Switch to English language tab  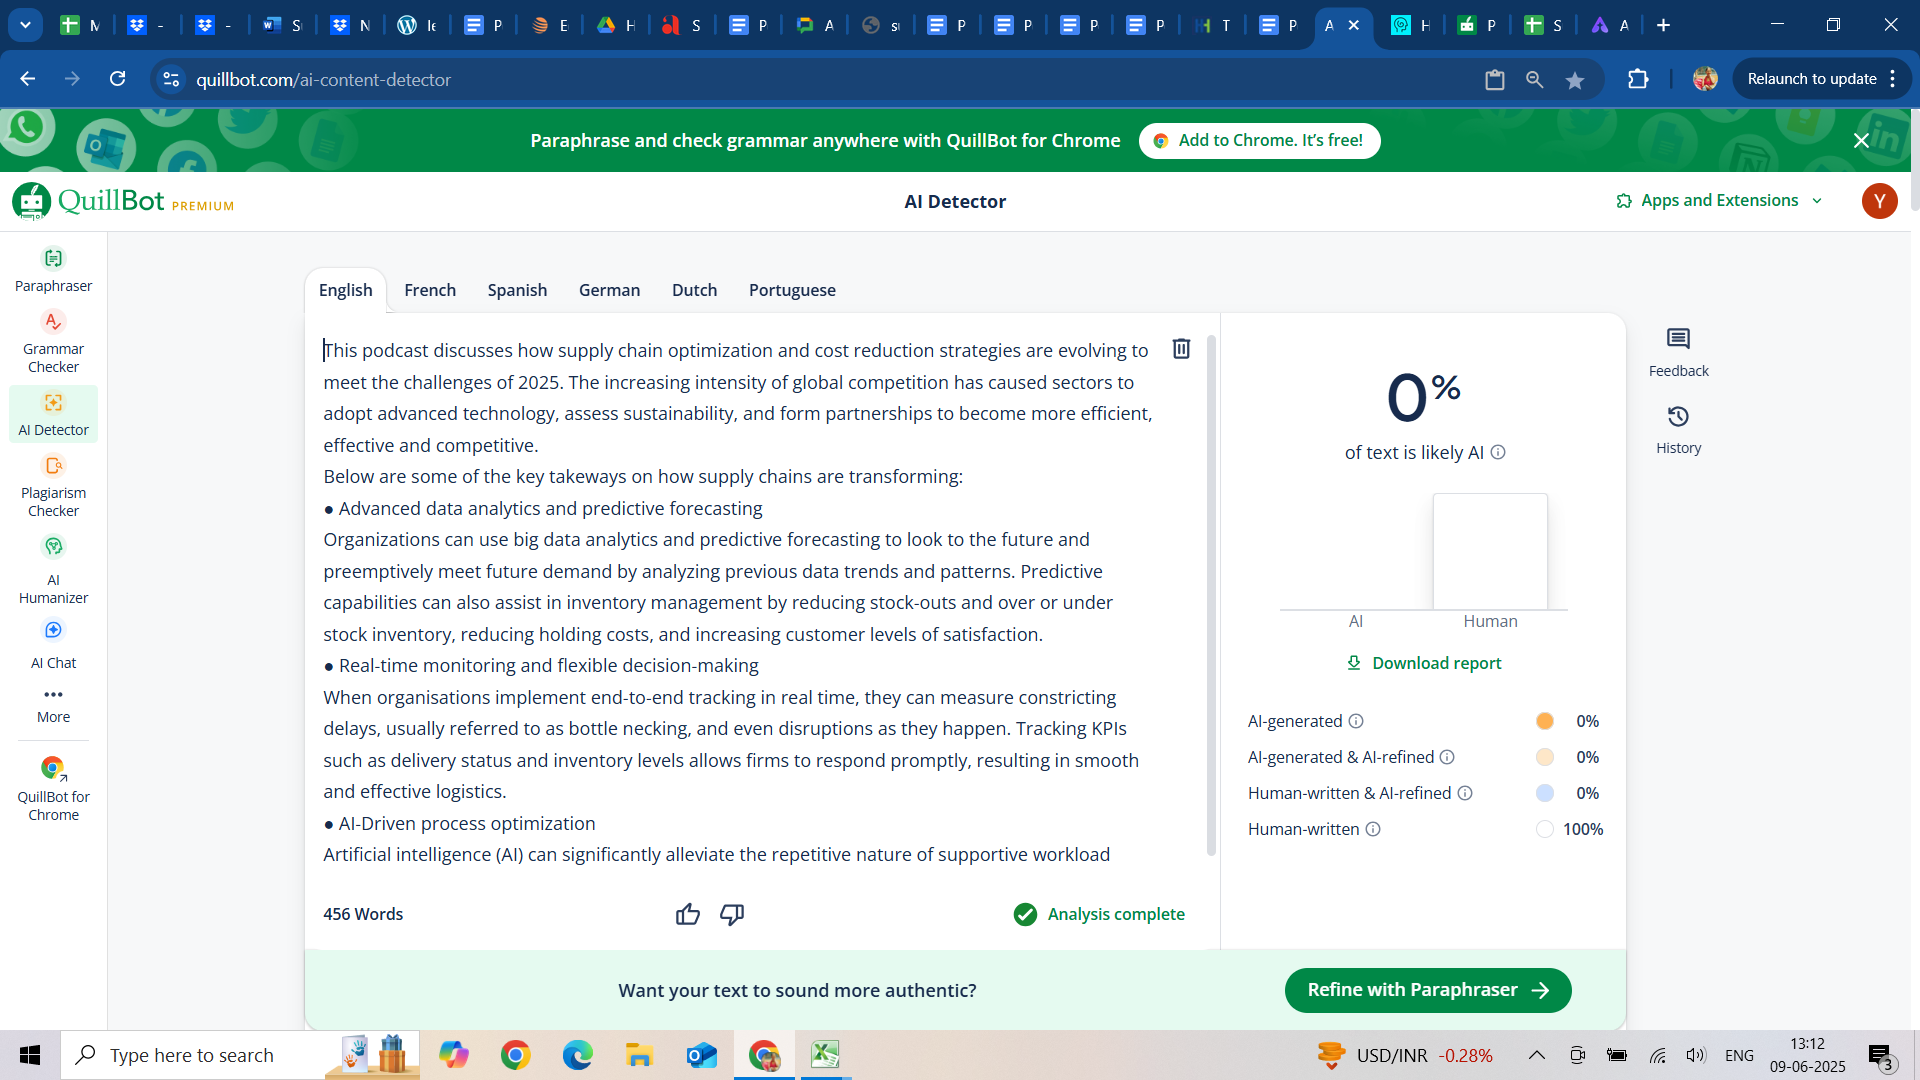tap(345, 290)
